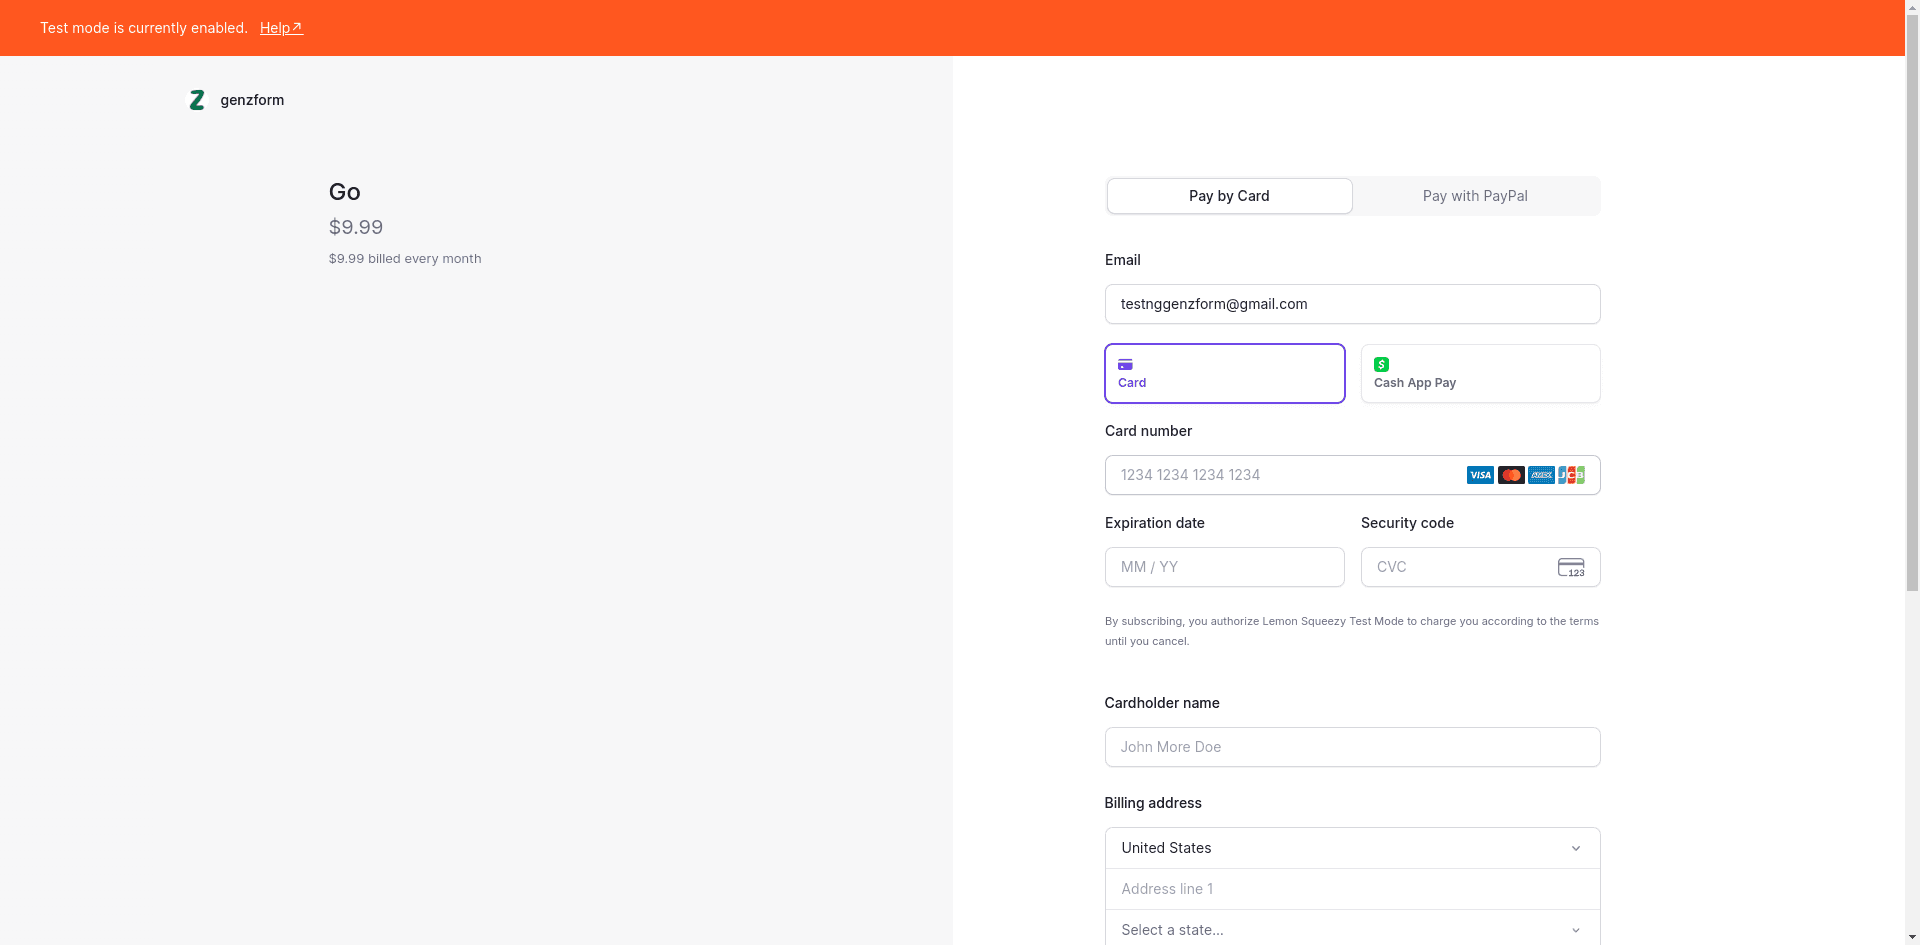Open the Select a state dropdown
The width and height of the screenshot is (1920, 945).
(x=1351, y=929)
